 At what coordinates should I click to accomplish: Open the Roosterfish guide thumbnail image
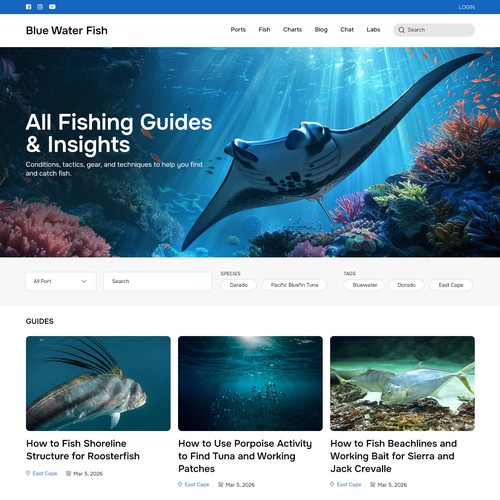98,383
